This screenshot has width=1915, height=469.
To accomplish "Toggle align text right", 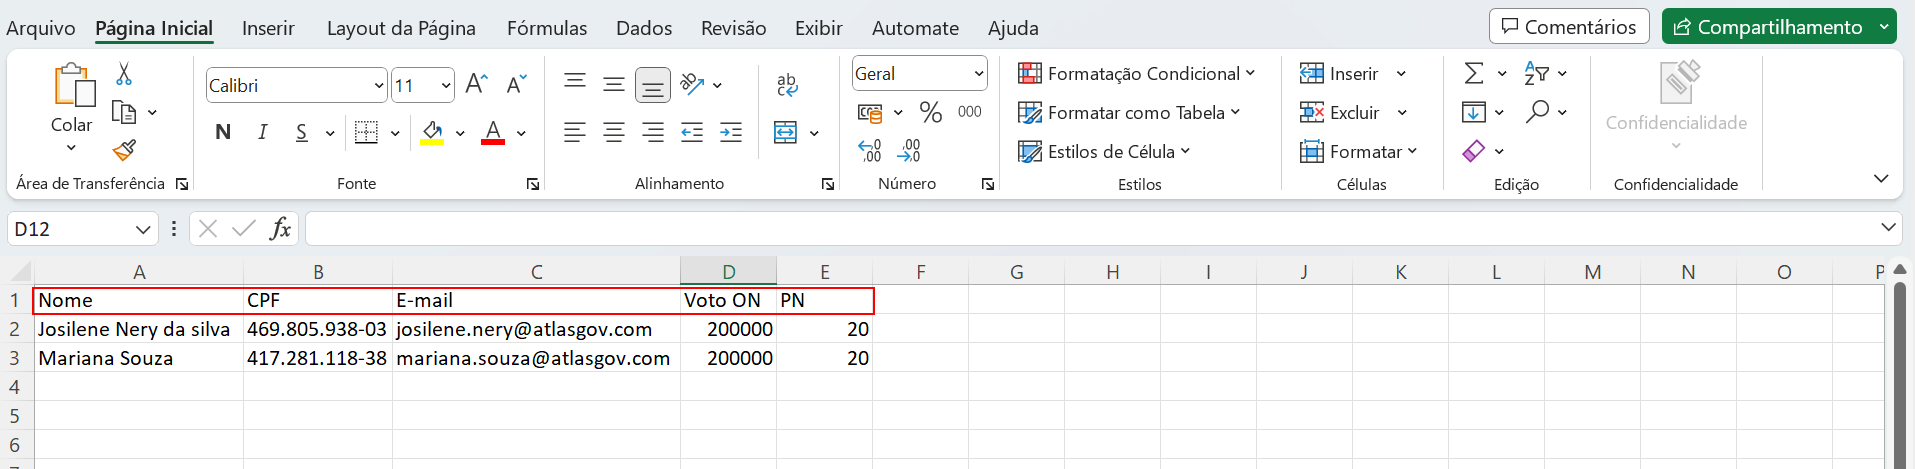I will pos(653,132).
